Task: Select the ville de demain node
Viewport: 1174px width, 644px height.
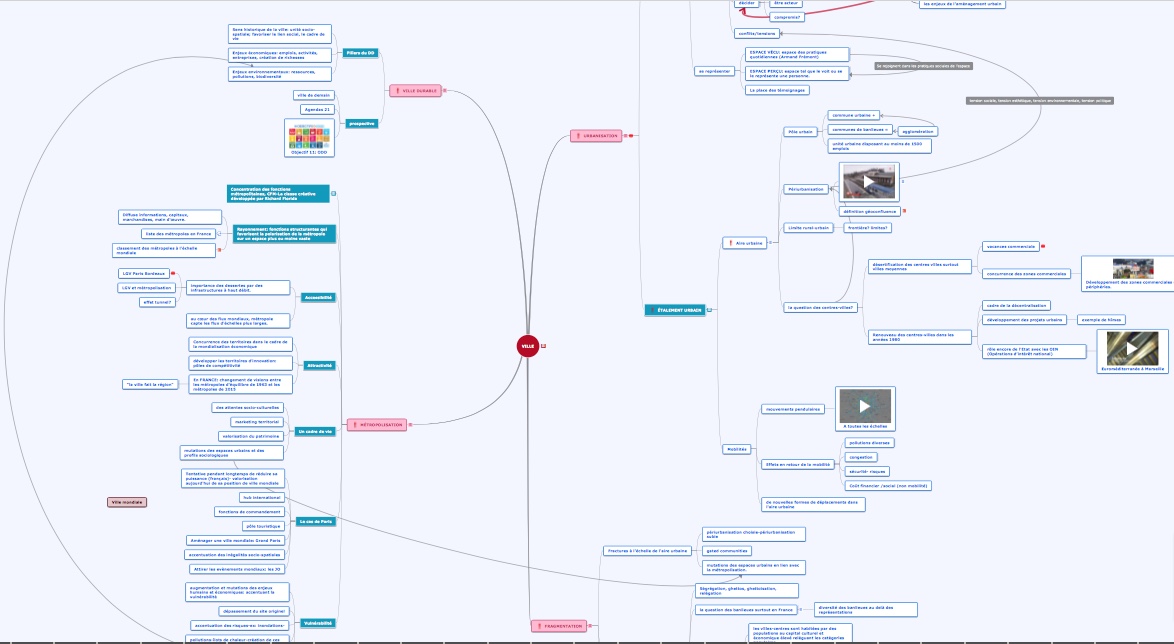Action: (314, 95)
